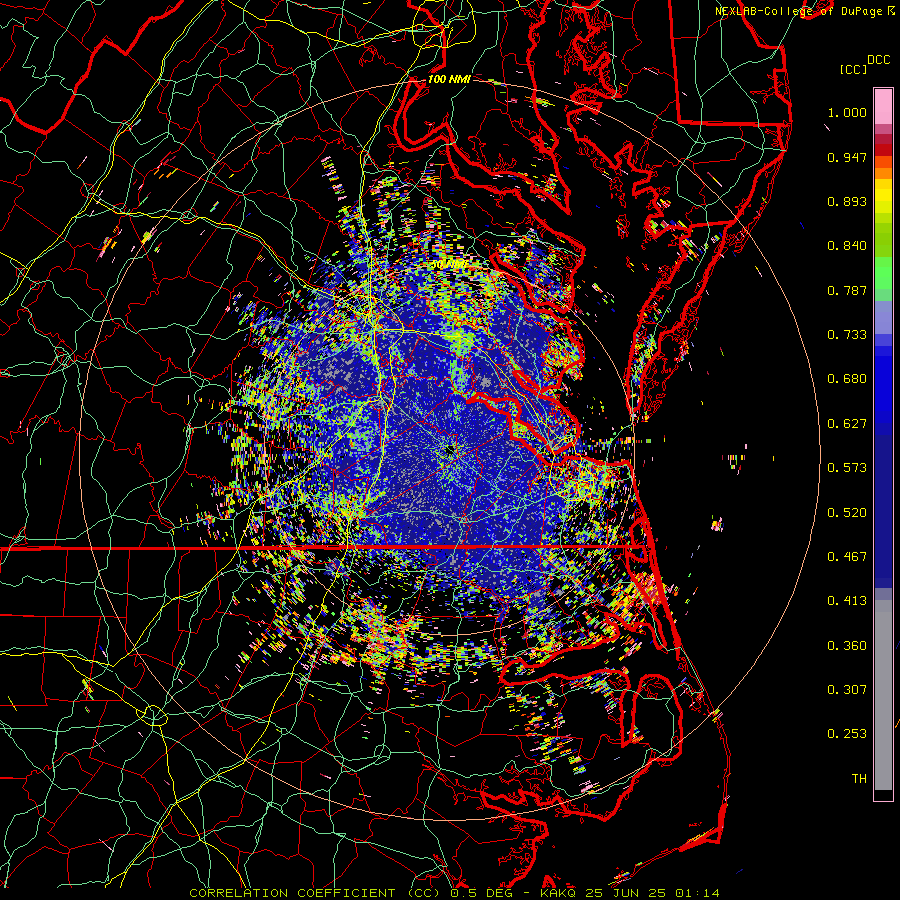Viewport: 900px width, 900px height.
Task: Click the 25 JUN 25 date text
Action: pyautogui.click(x=626, y=893)
